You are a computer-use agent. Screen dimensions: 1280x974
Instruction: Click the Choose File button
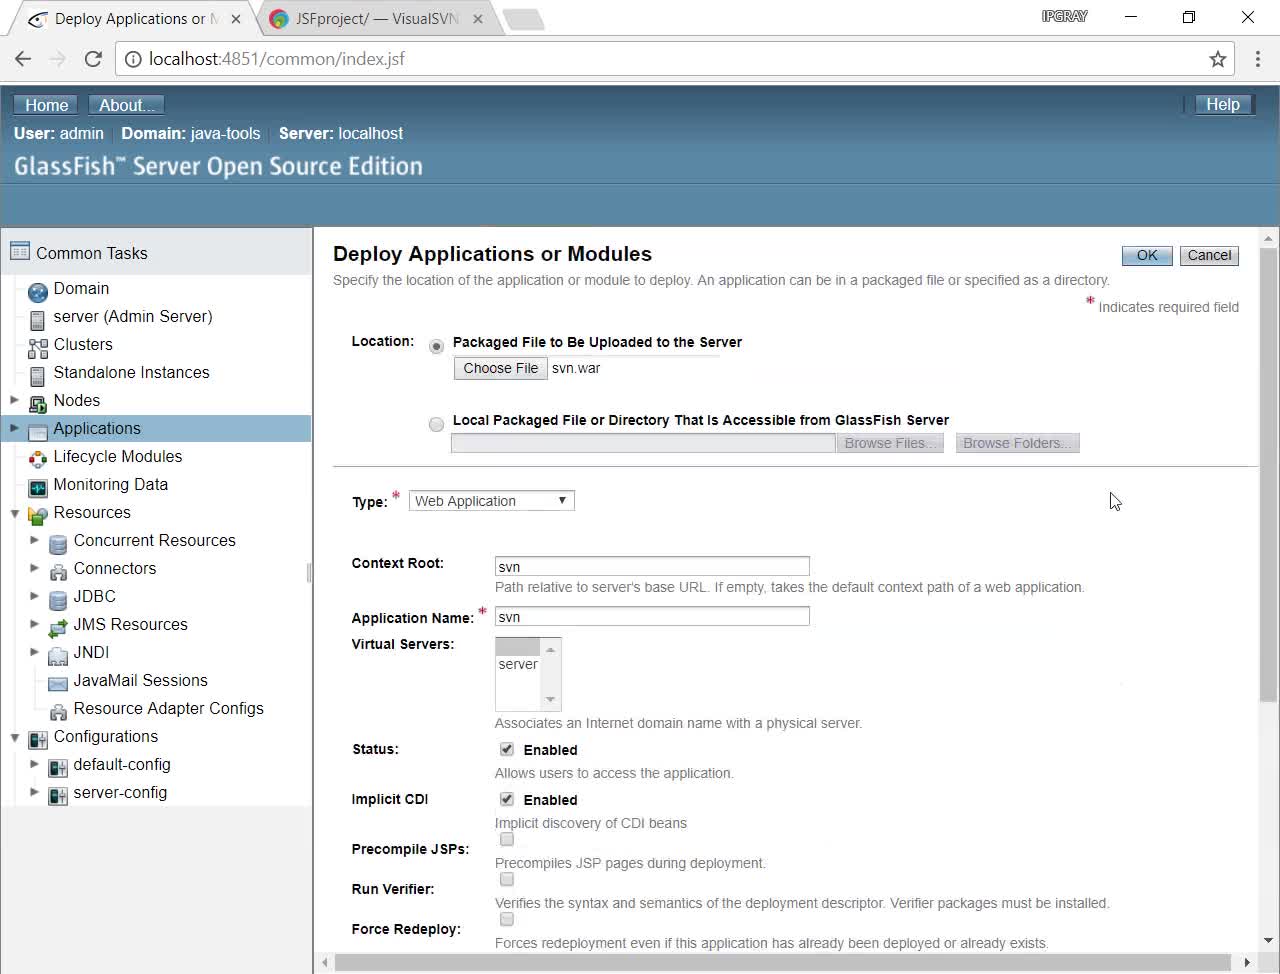coord(501,368)
